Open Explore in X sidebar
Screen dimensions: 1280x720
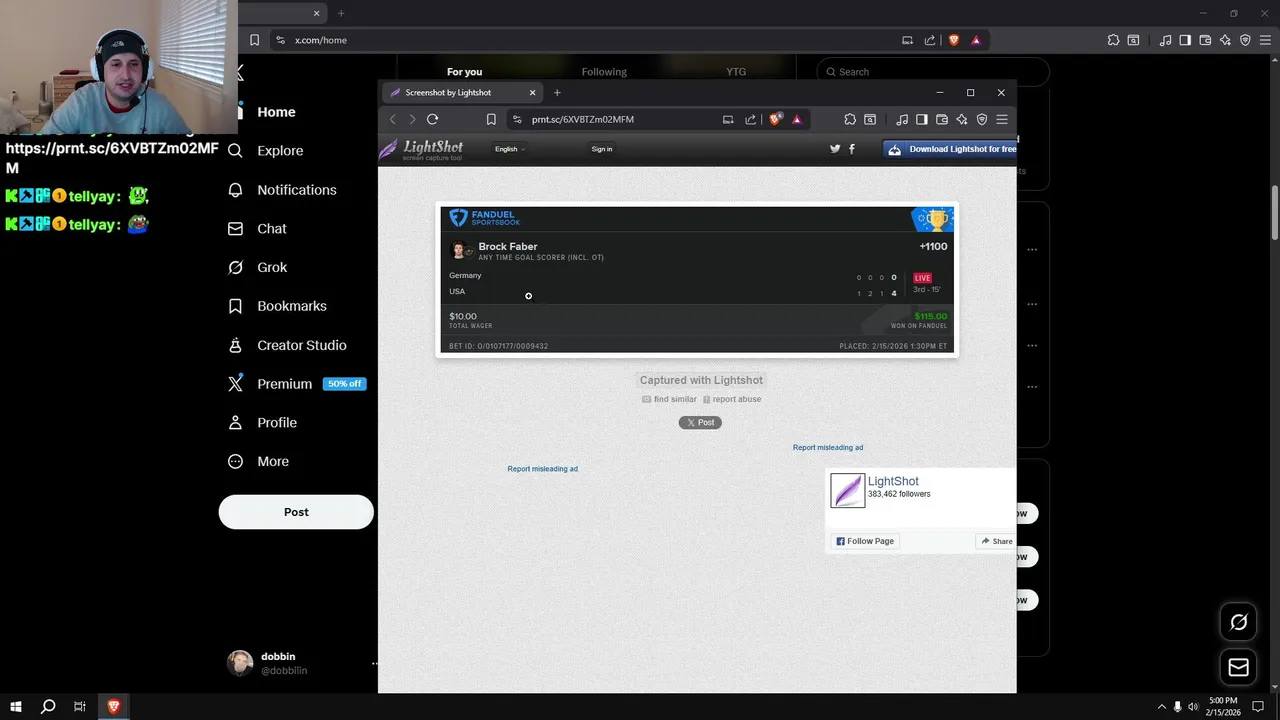tap(265, 151)
